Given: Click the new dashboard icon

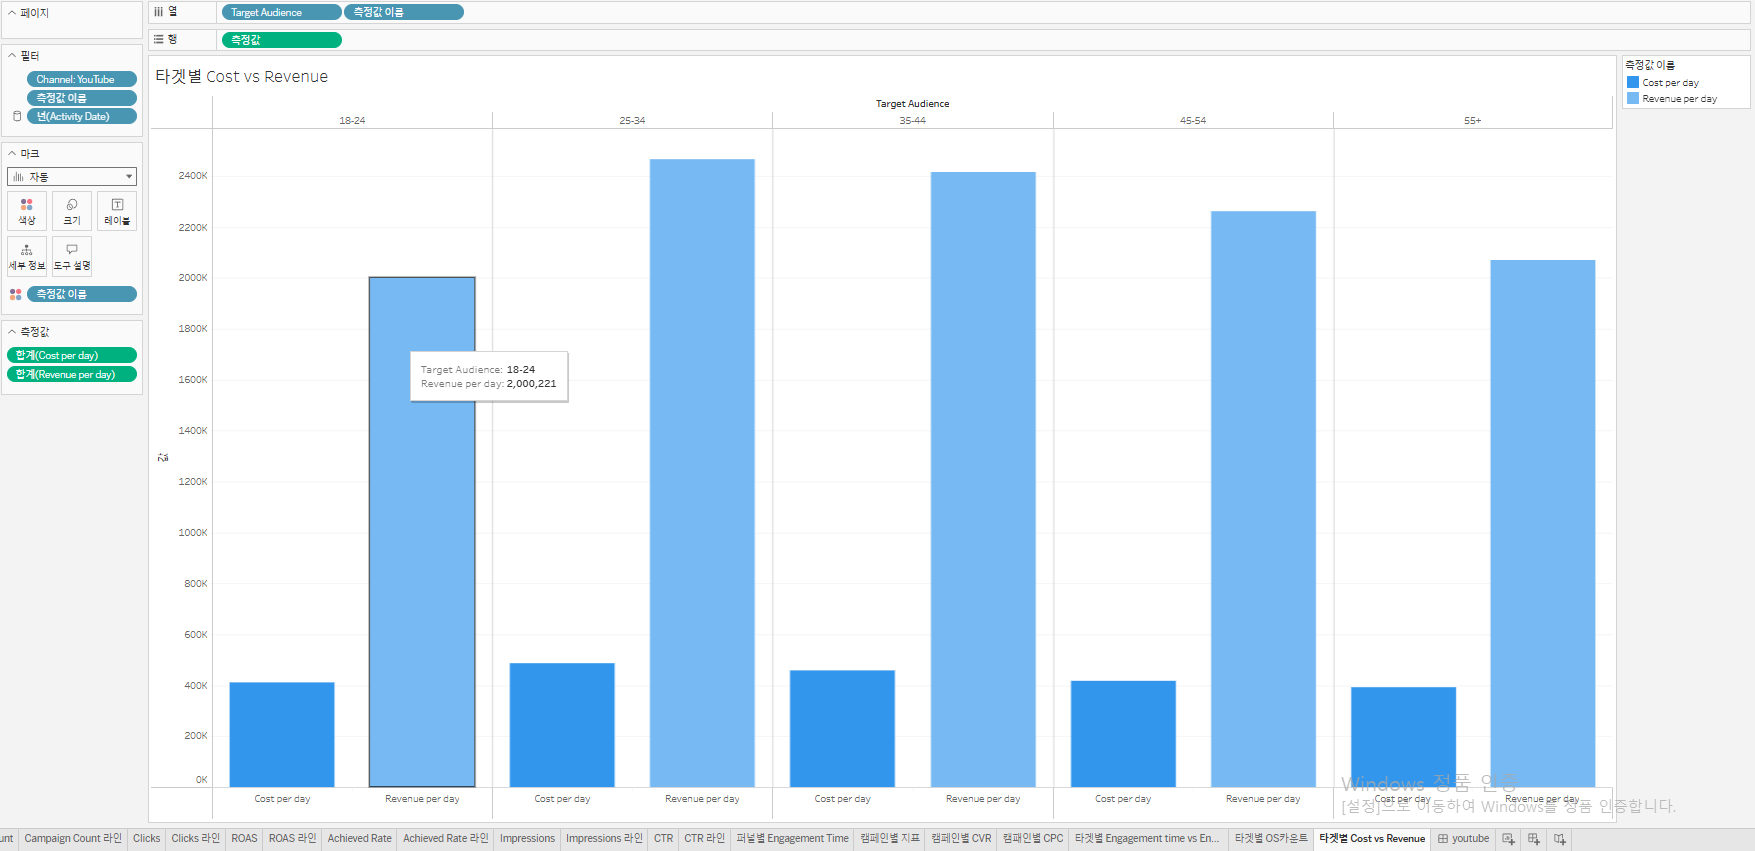Looking at the screenshot, I should (1534, 839).
